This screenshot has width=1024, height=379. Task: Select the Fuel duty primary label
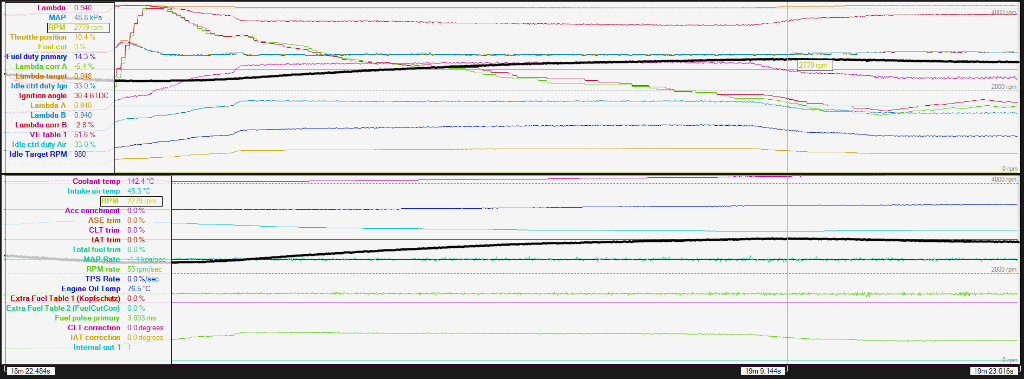(x=37, y=57)
